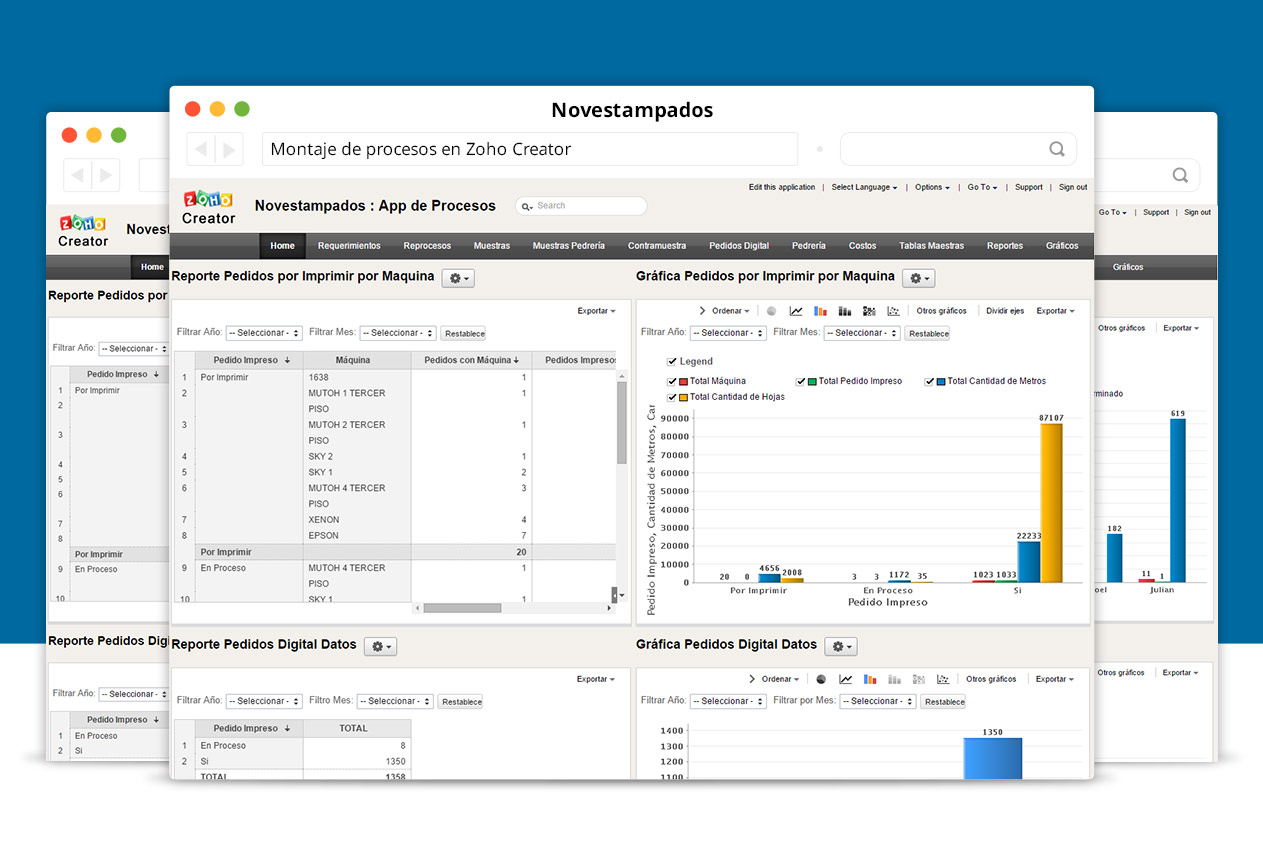1263x860 pixels.
Task: Select line chart icon in Pedidos Digital Datos chart
Action: pos(846,679)
